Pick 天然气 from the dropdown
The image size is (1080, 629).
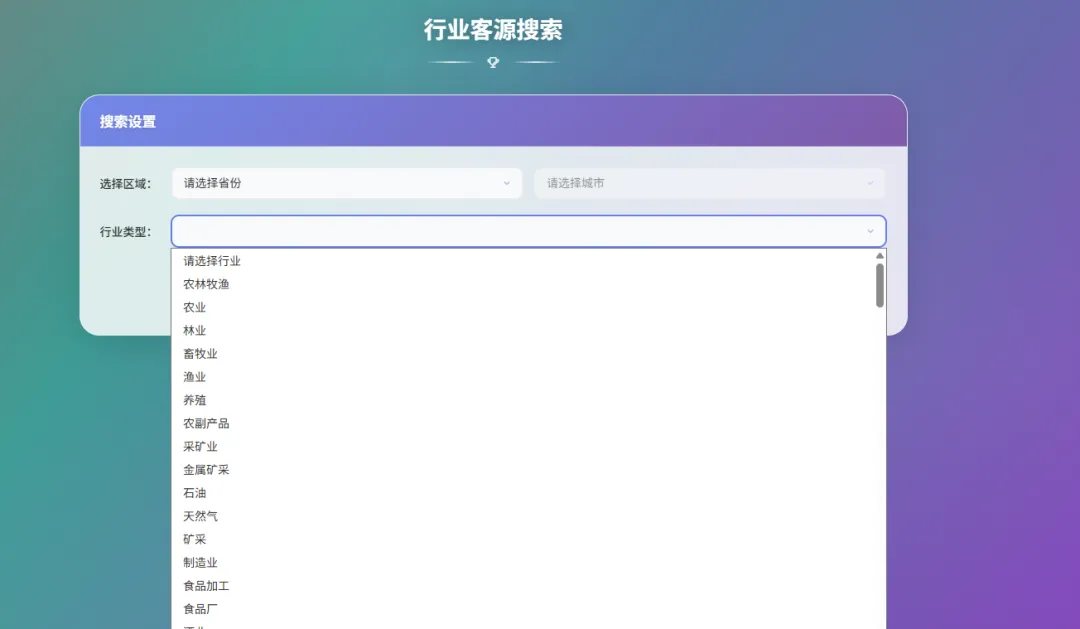(x=199, y=515)
